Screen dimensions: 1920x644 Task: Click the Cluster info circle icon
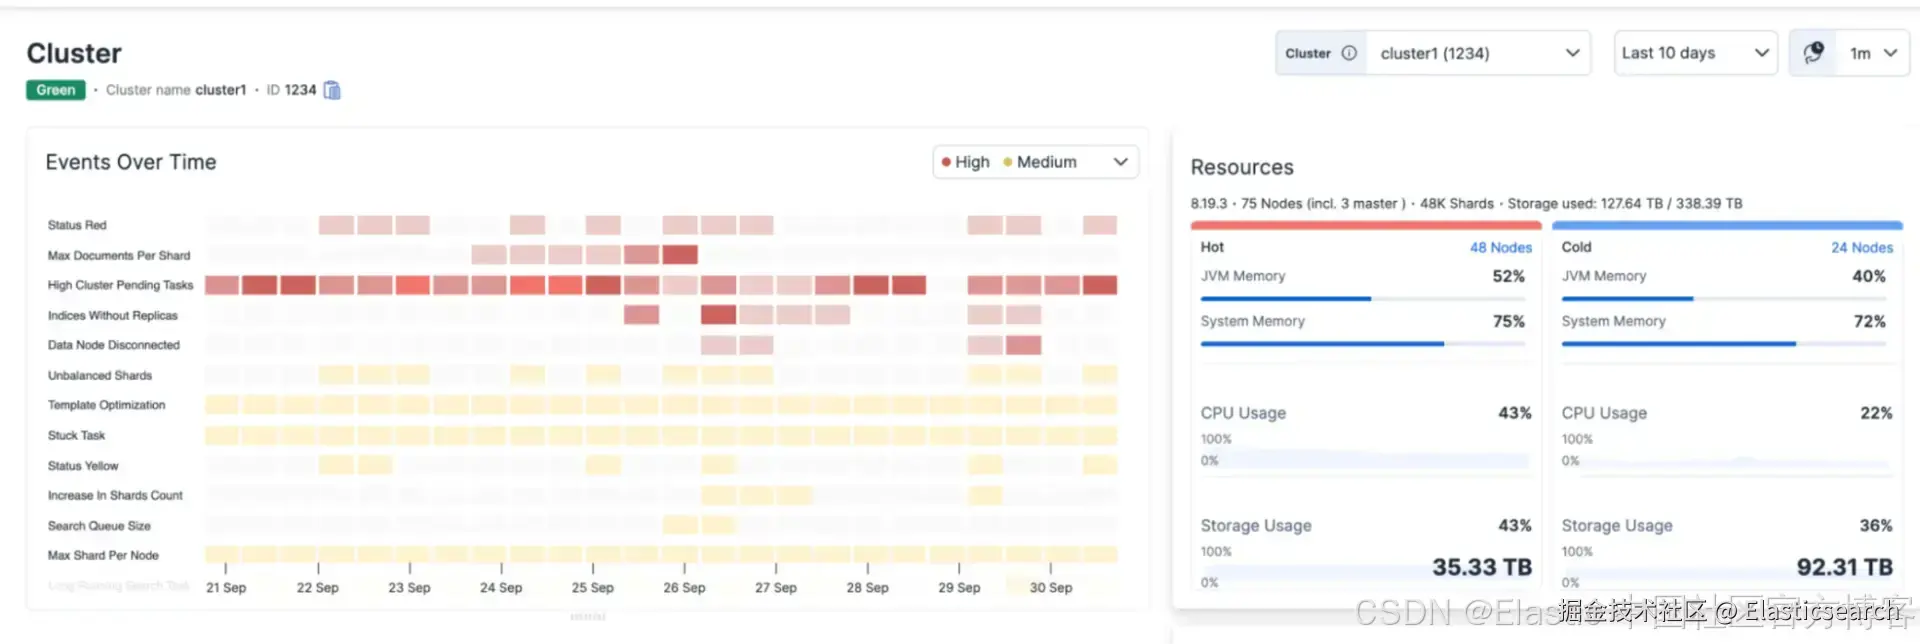1349,53
